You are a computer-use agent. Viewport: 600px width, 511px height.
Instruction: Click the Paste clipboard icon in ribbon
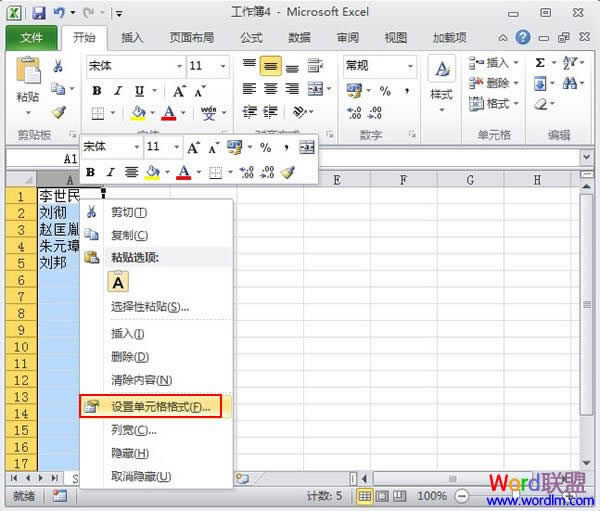click(x=28, y=70)
